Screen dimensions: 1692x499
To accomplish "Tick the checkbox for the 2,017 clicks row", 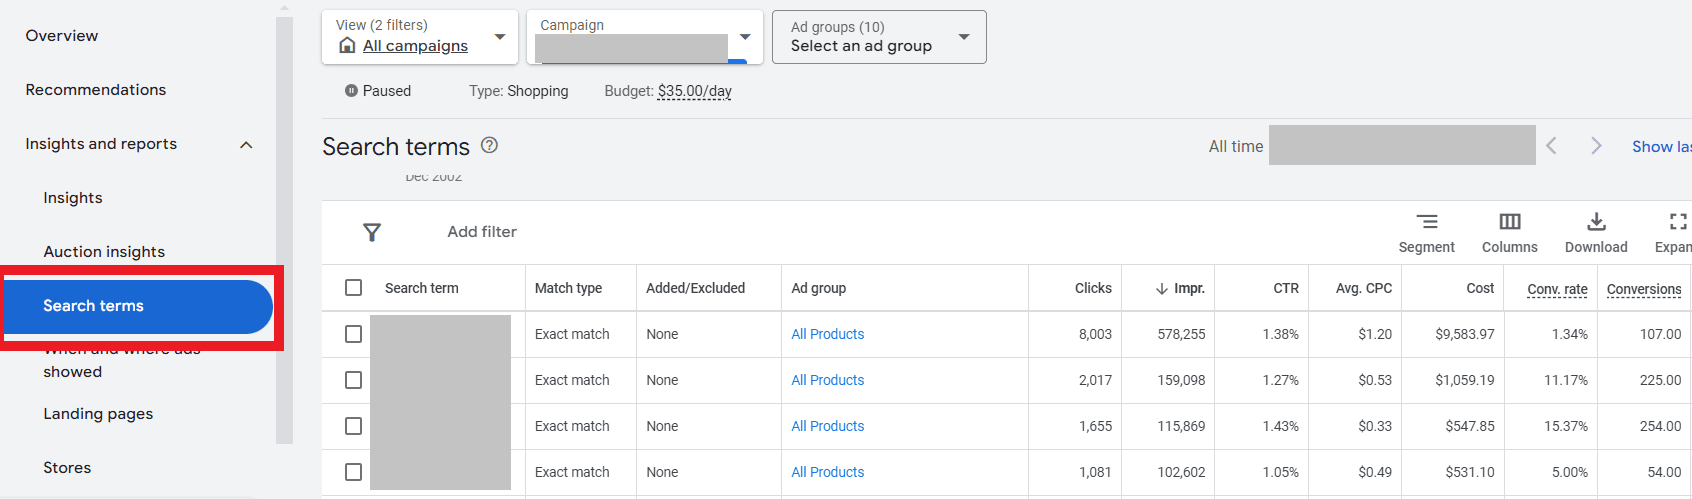I will point(353,380).
